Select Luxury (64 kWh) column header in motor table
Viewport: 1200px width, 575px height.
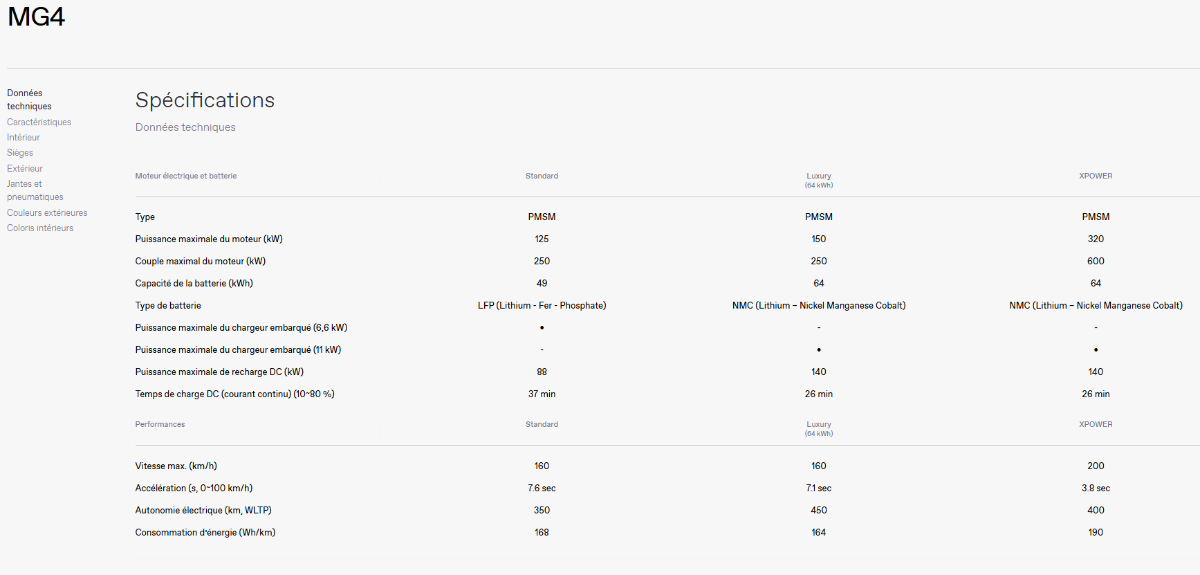819,180
